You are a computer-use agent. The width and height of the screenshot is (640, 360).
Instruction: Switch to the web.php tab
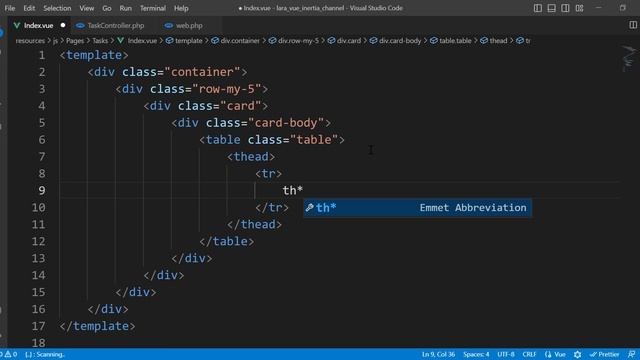189,25
